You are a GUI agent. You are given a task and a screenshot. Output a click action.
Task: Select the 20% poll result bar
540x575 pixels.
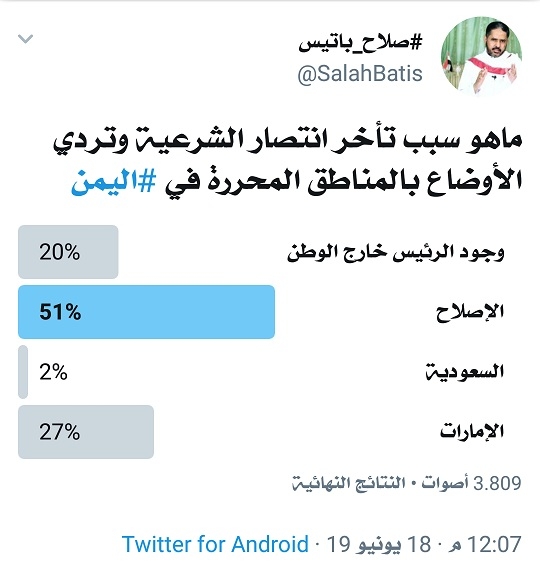pyautogui.click(x=68, y=252)
